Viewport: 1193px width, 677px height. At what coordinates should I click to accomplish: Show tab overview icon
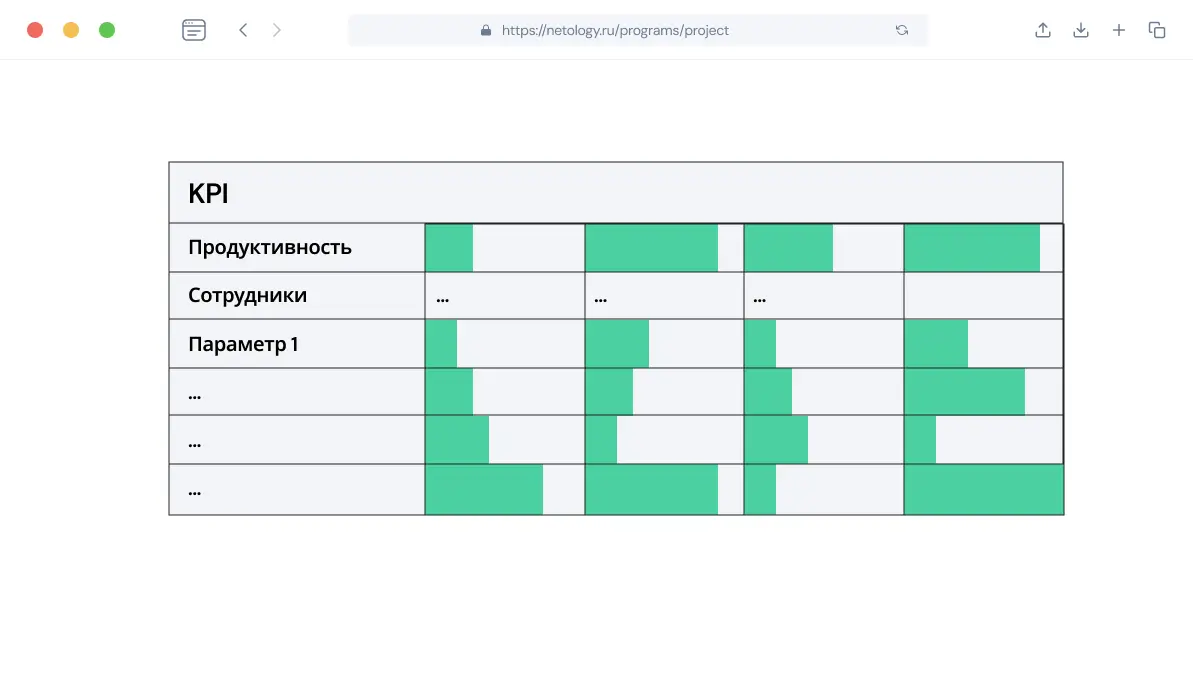(1157, 30)
